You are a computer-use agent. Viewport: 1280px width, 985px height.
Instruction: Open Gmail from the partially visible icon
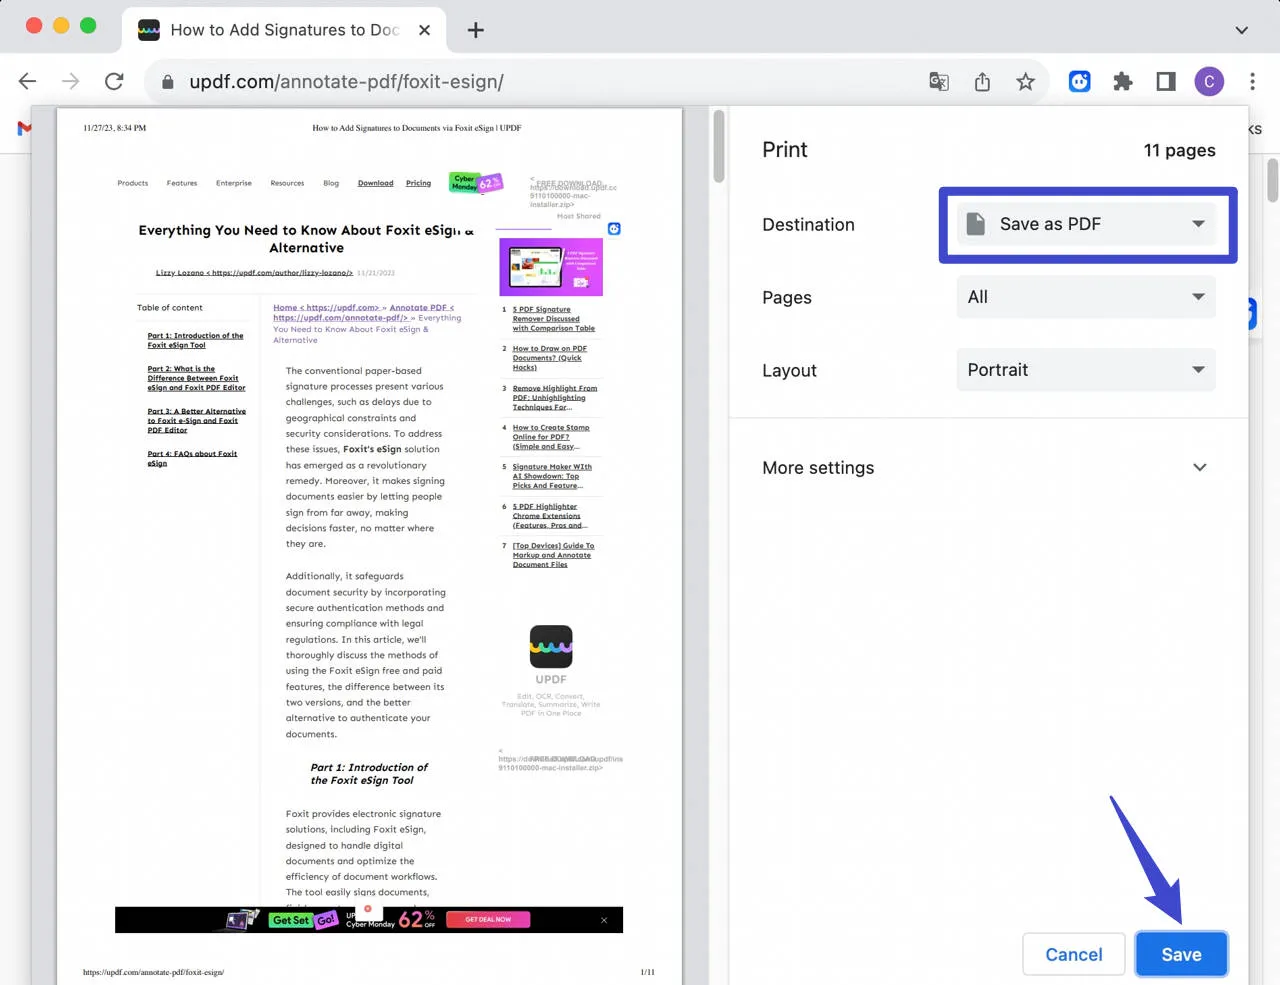point(24,128)
